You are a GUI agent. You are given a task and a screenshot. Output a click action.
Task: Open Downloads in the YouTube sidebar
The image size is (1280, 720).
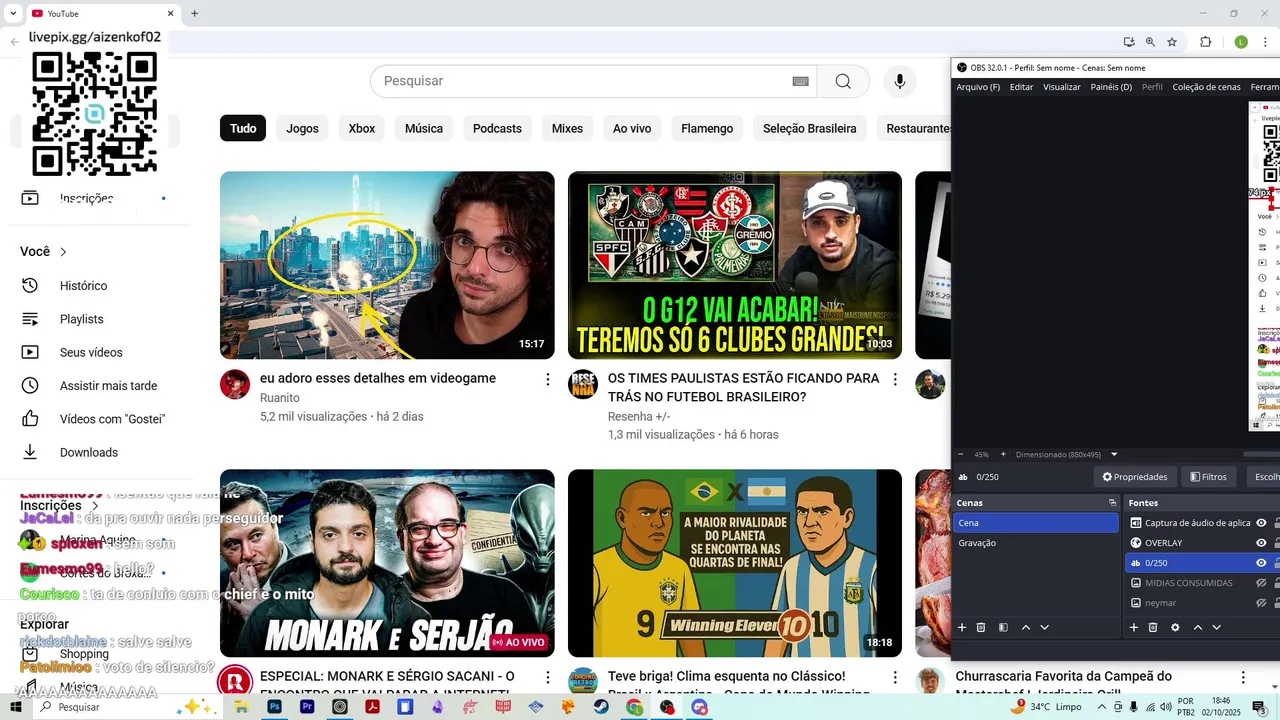point(88,452)
